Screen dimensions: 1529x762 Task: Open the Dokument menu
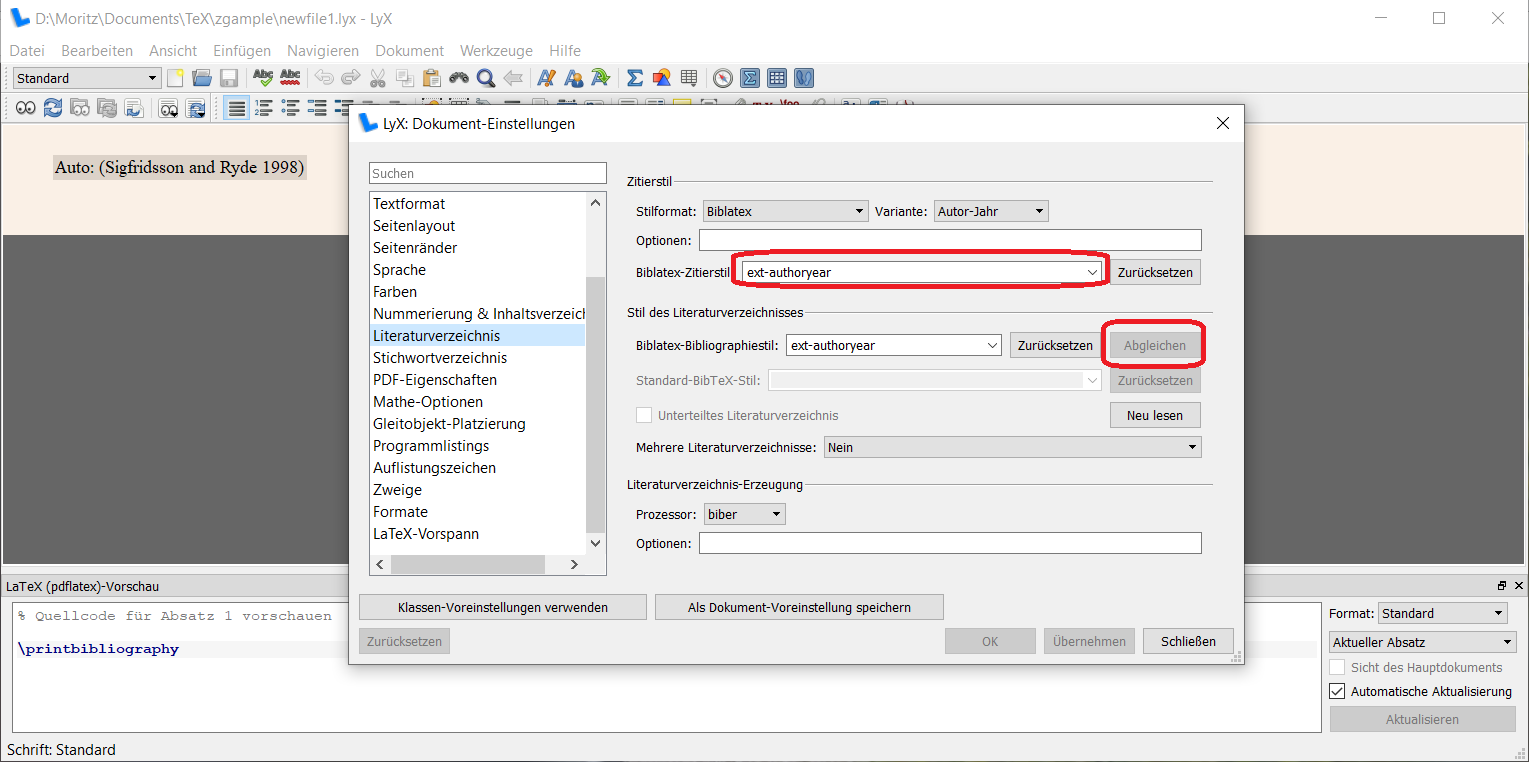click(409, 50)
